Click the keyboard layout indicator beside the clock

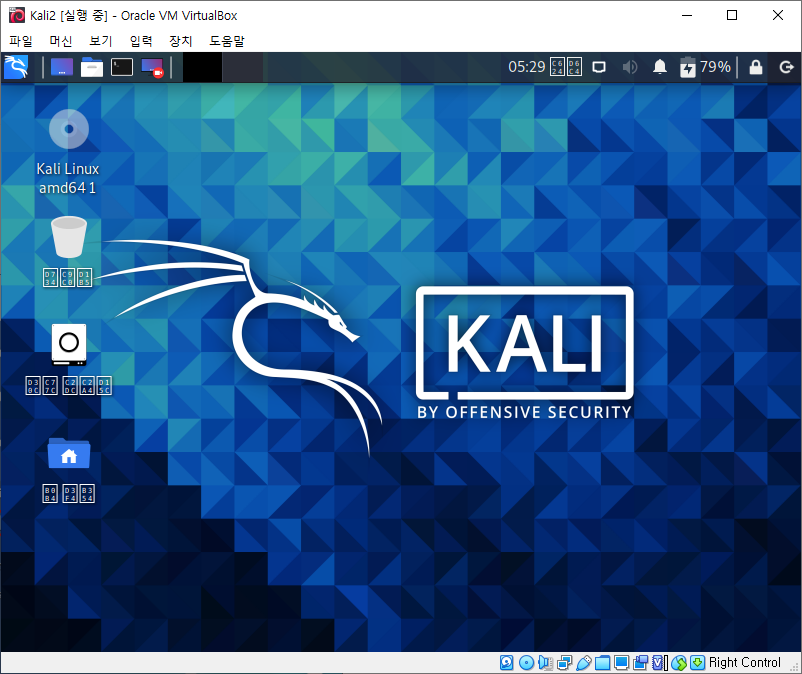click(566, 67)
